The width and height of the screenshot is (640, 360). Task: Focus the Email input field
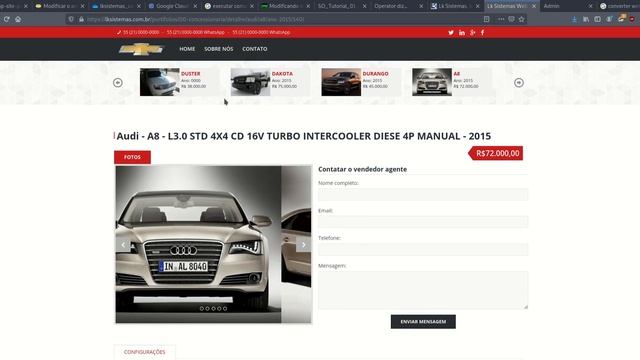[423, 222]
